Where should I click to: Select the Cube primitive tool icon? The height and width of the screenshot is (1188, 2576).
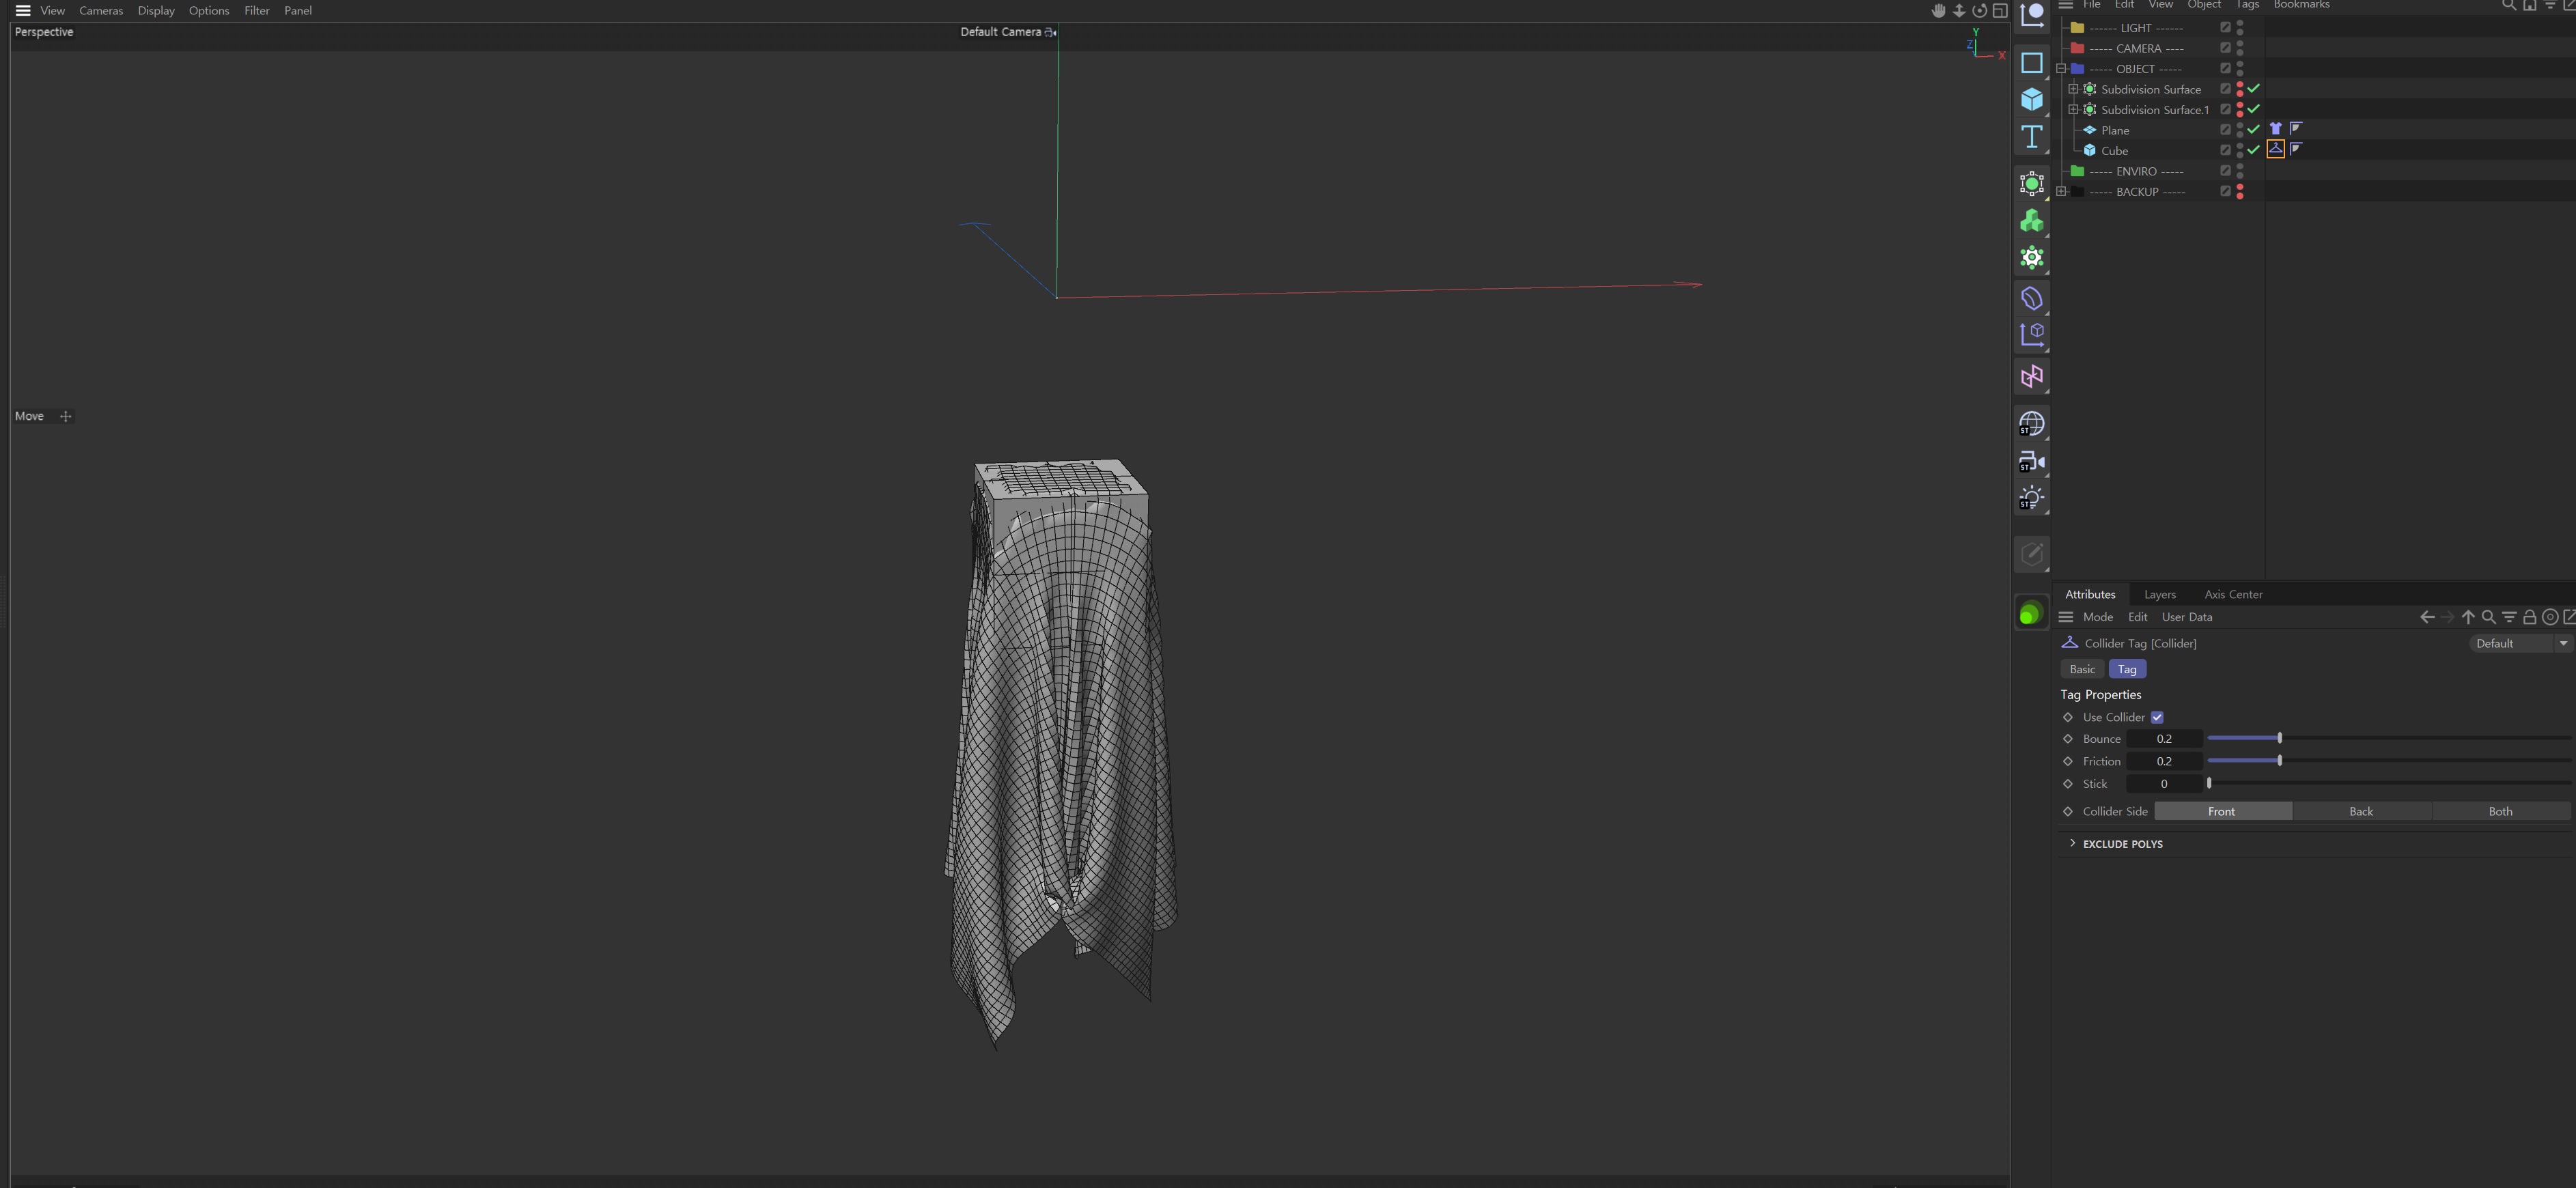pos(2031,99)
